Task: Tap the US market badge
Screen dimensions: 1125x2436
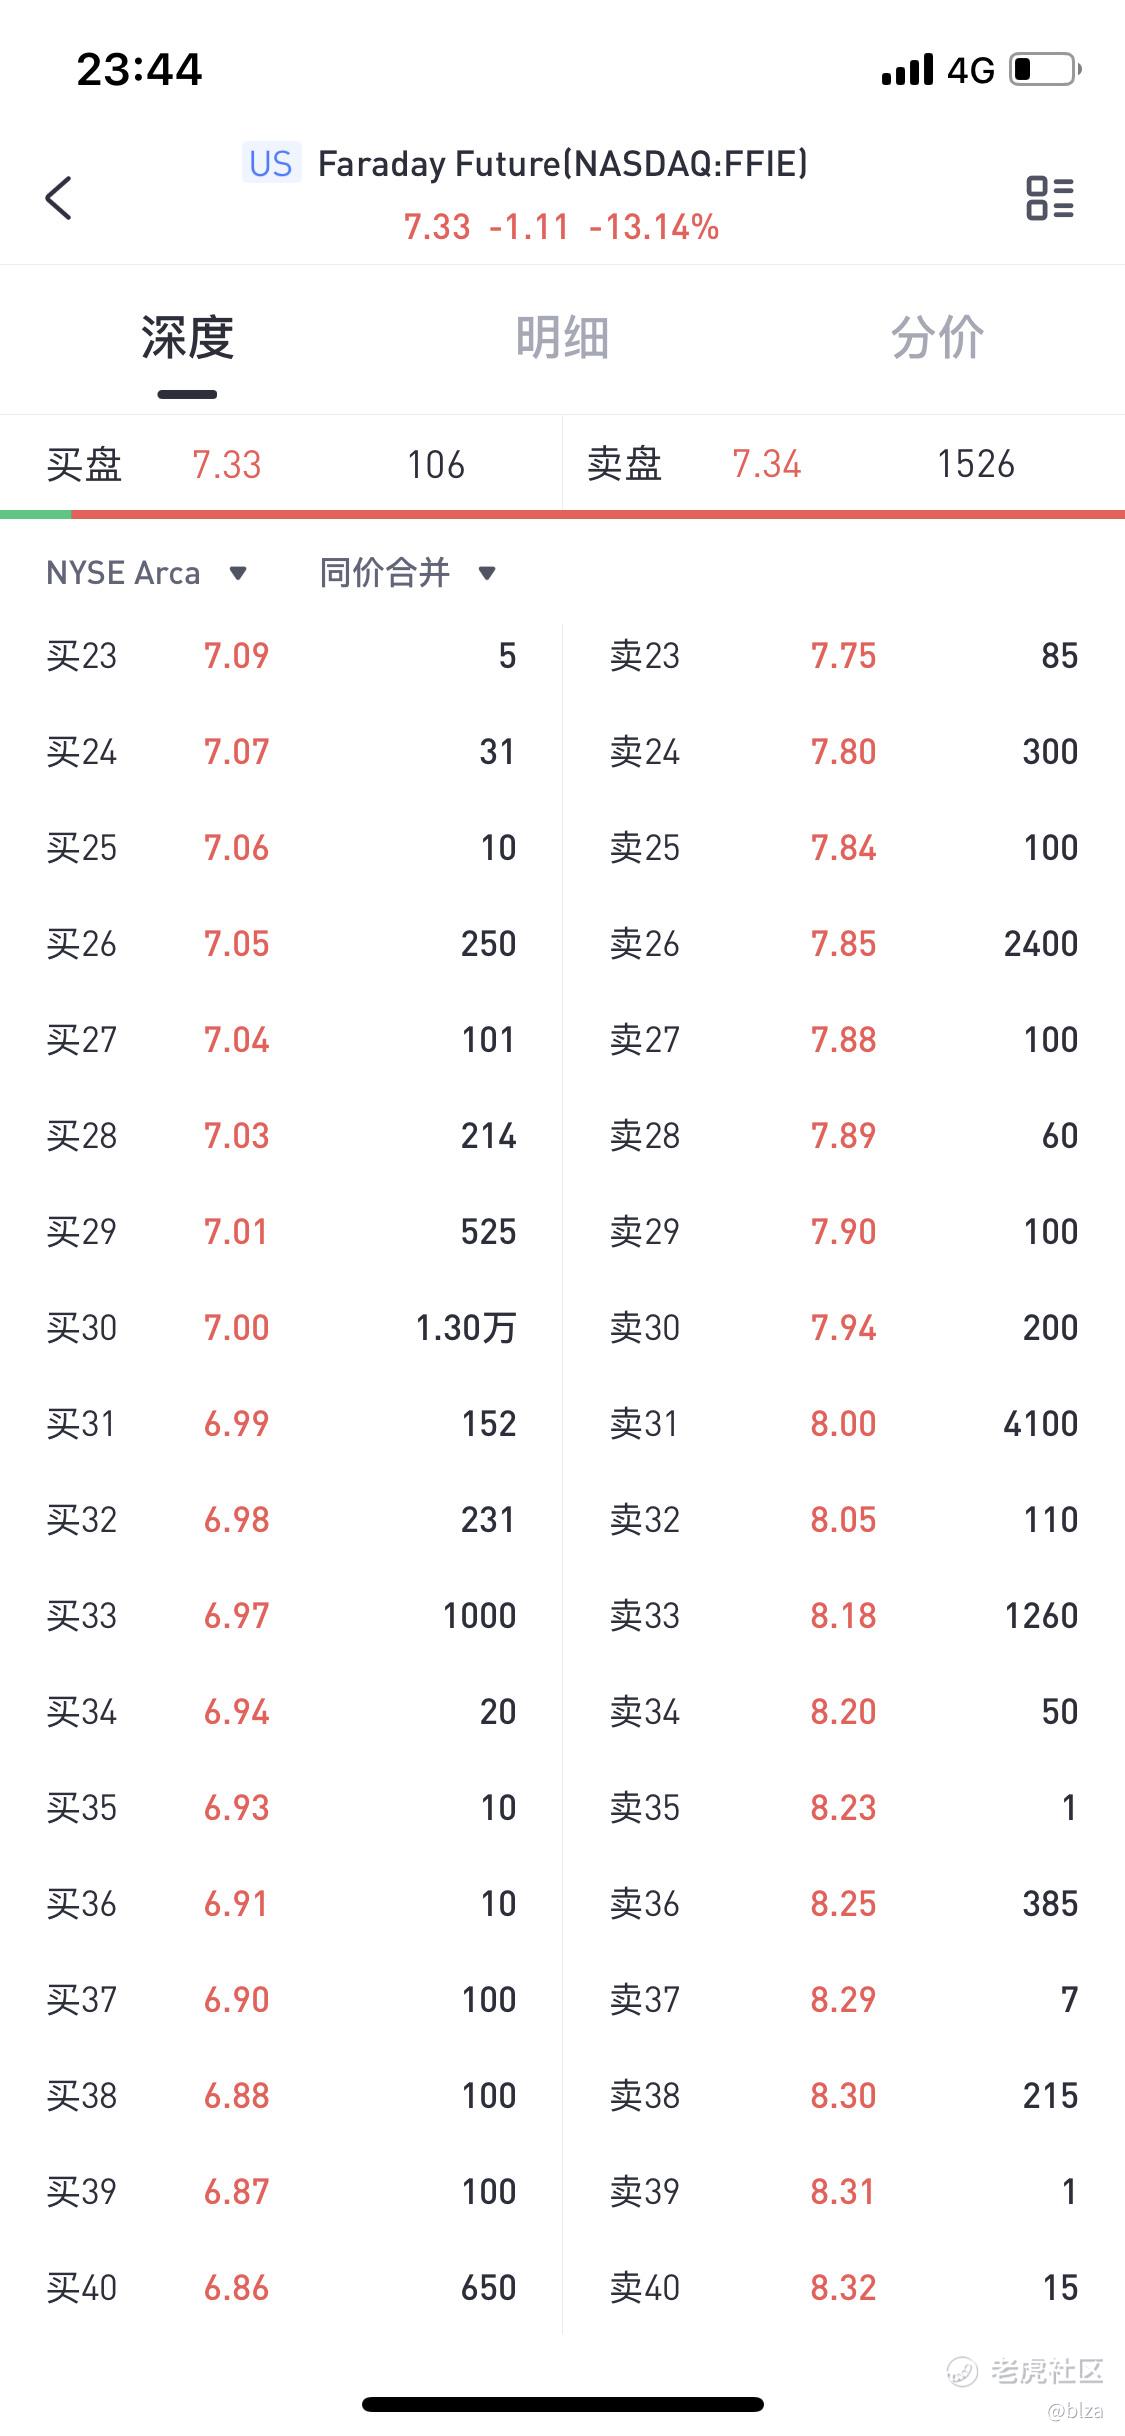Action: click(270, 163)
